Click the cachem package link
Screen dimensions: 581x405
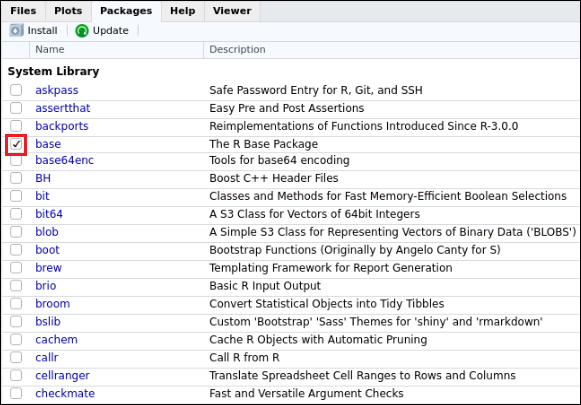click(x=56, y=339)
